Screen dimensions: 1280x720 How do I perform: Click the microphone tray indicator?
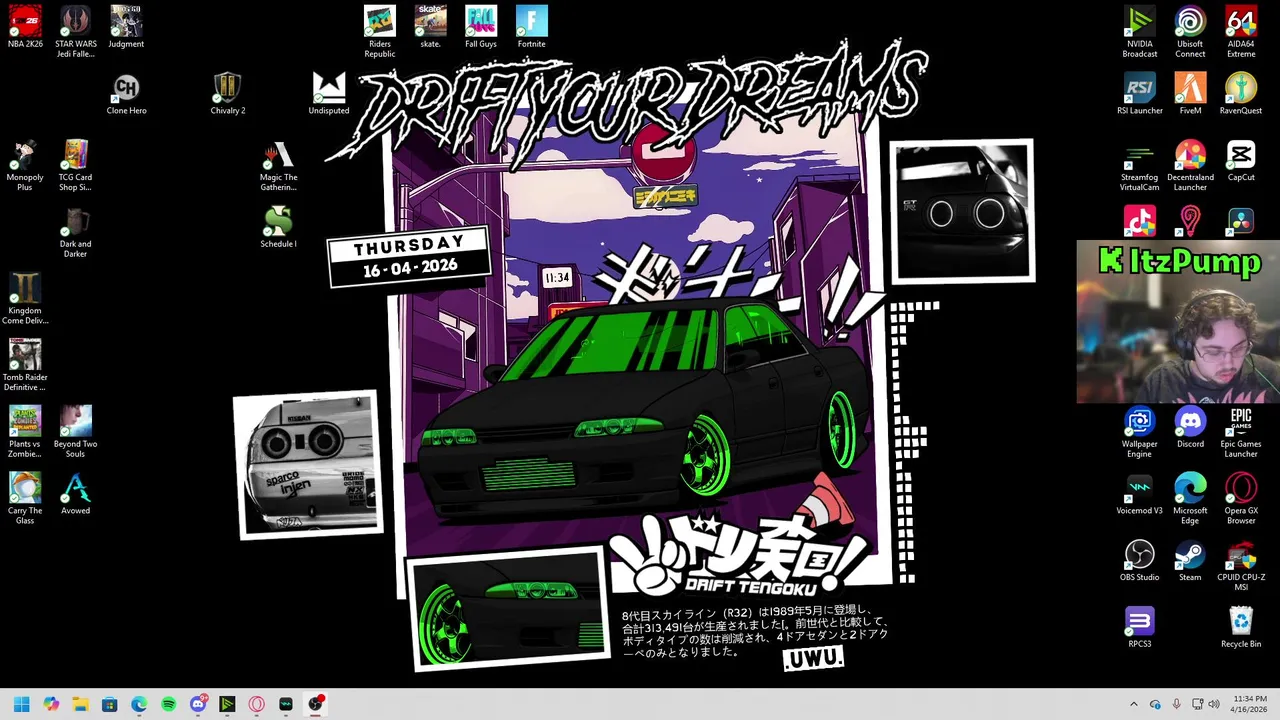pos(1176,704)
